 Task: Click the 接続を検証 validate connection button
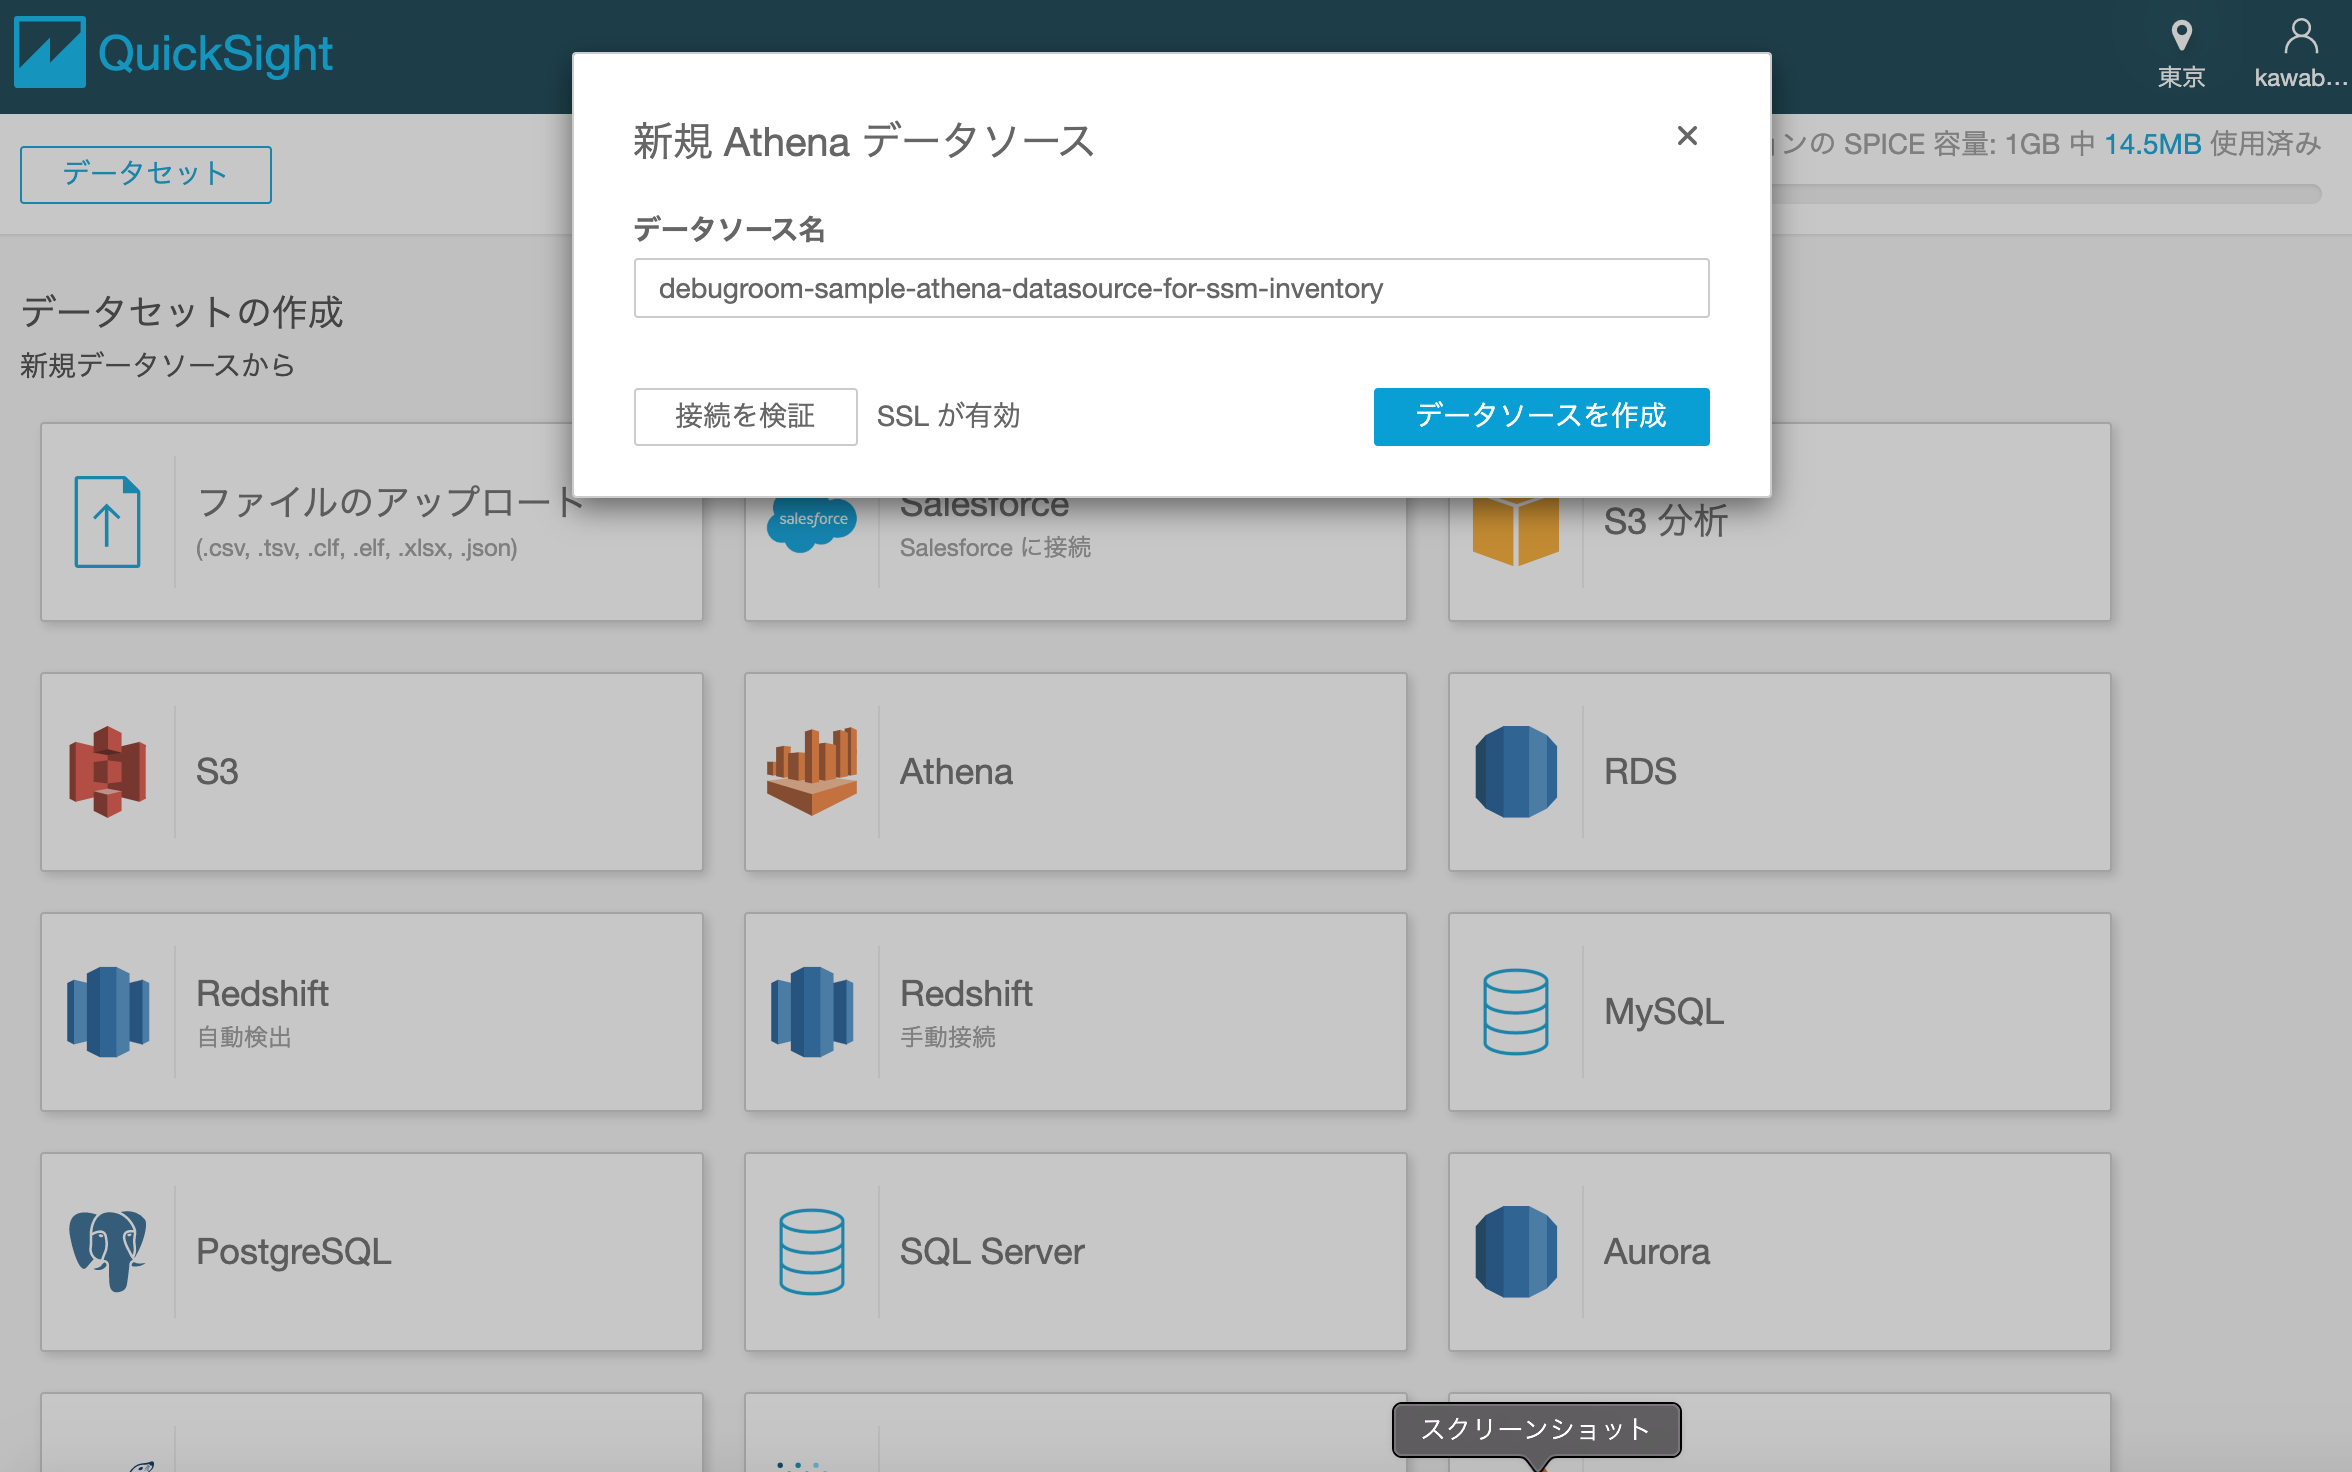745,416
